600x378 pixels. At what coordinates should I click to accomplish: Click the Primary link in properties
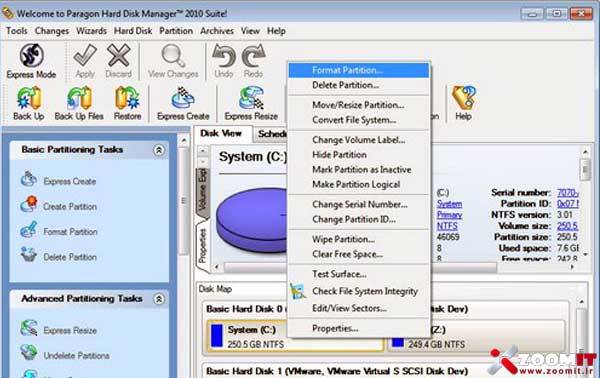(449, 215)
